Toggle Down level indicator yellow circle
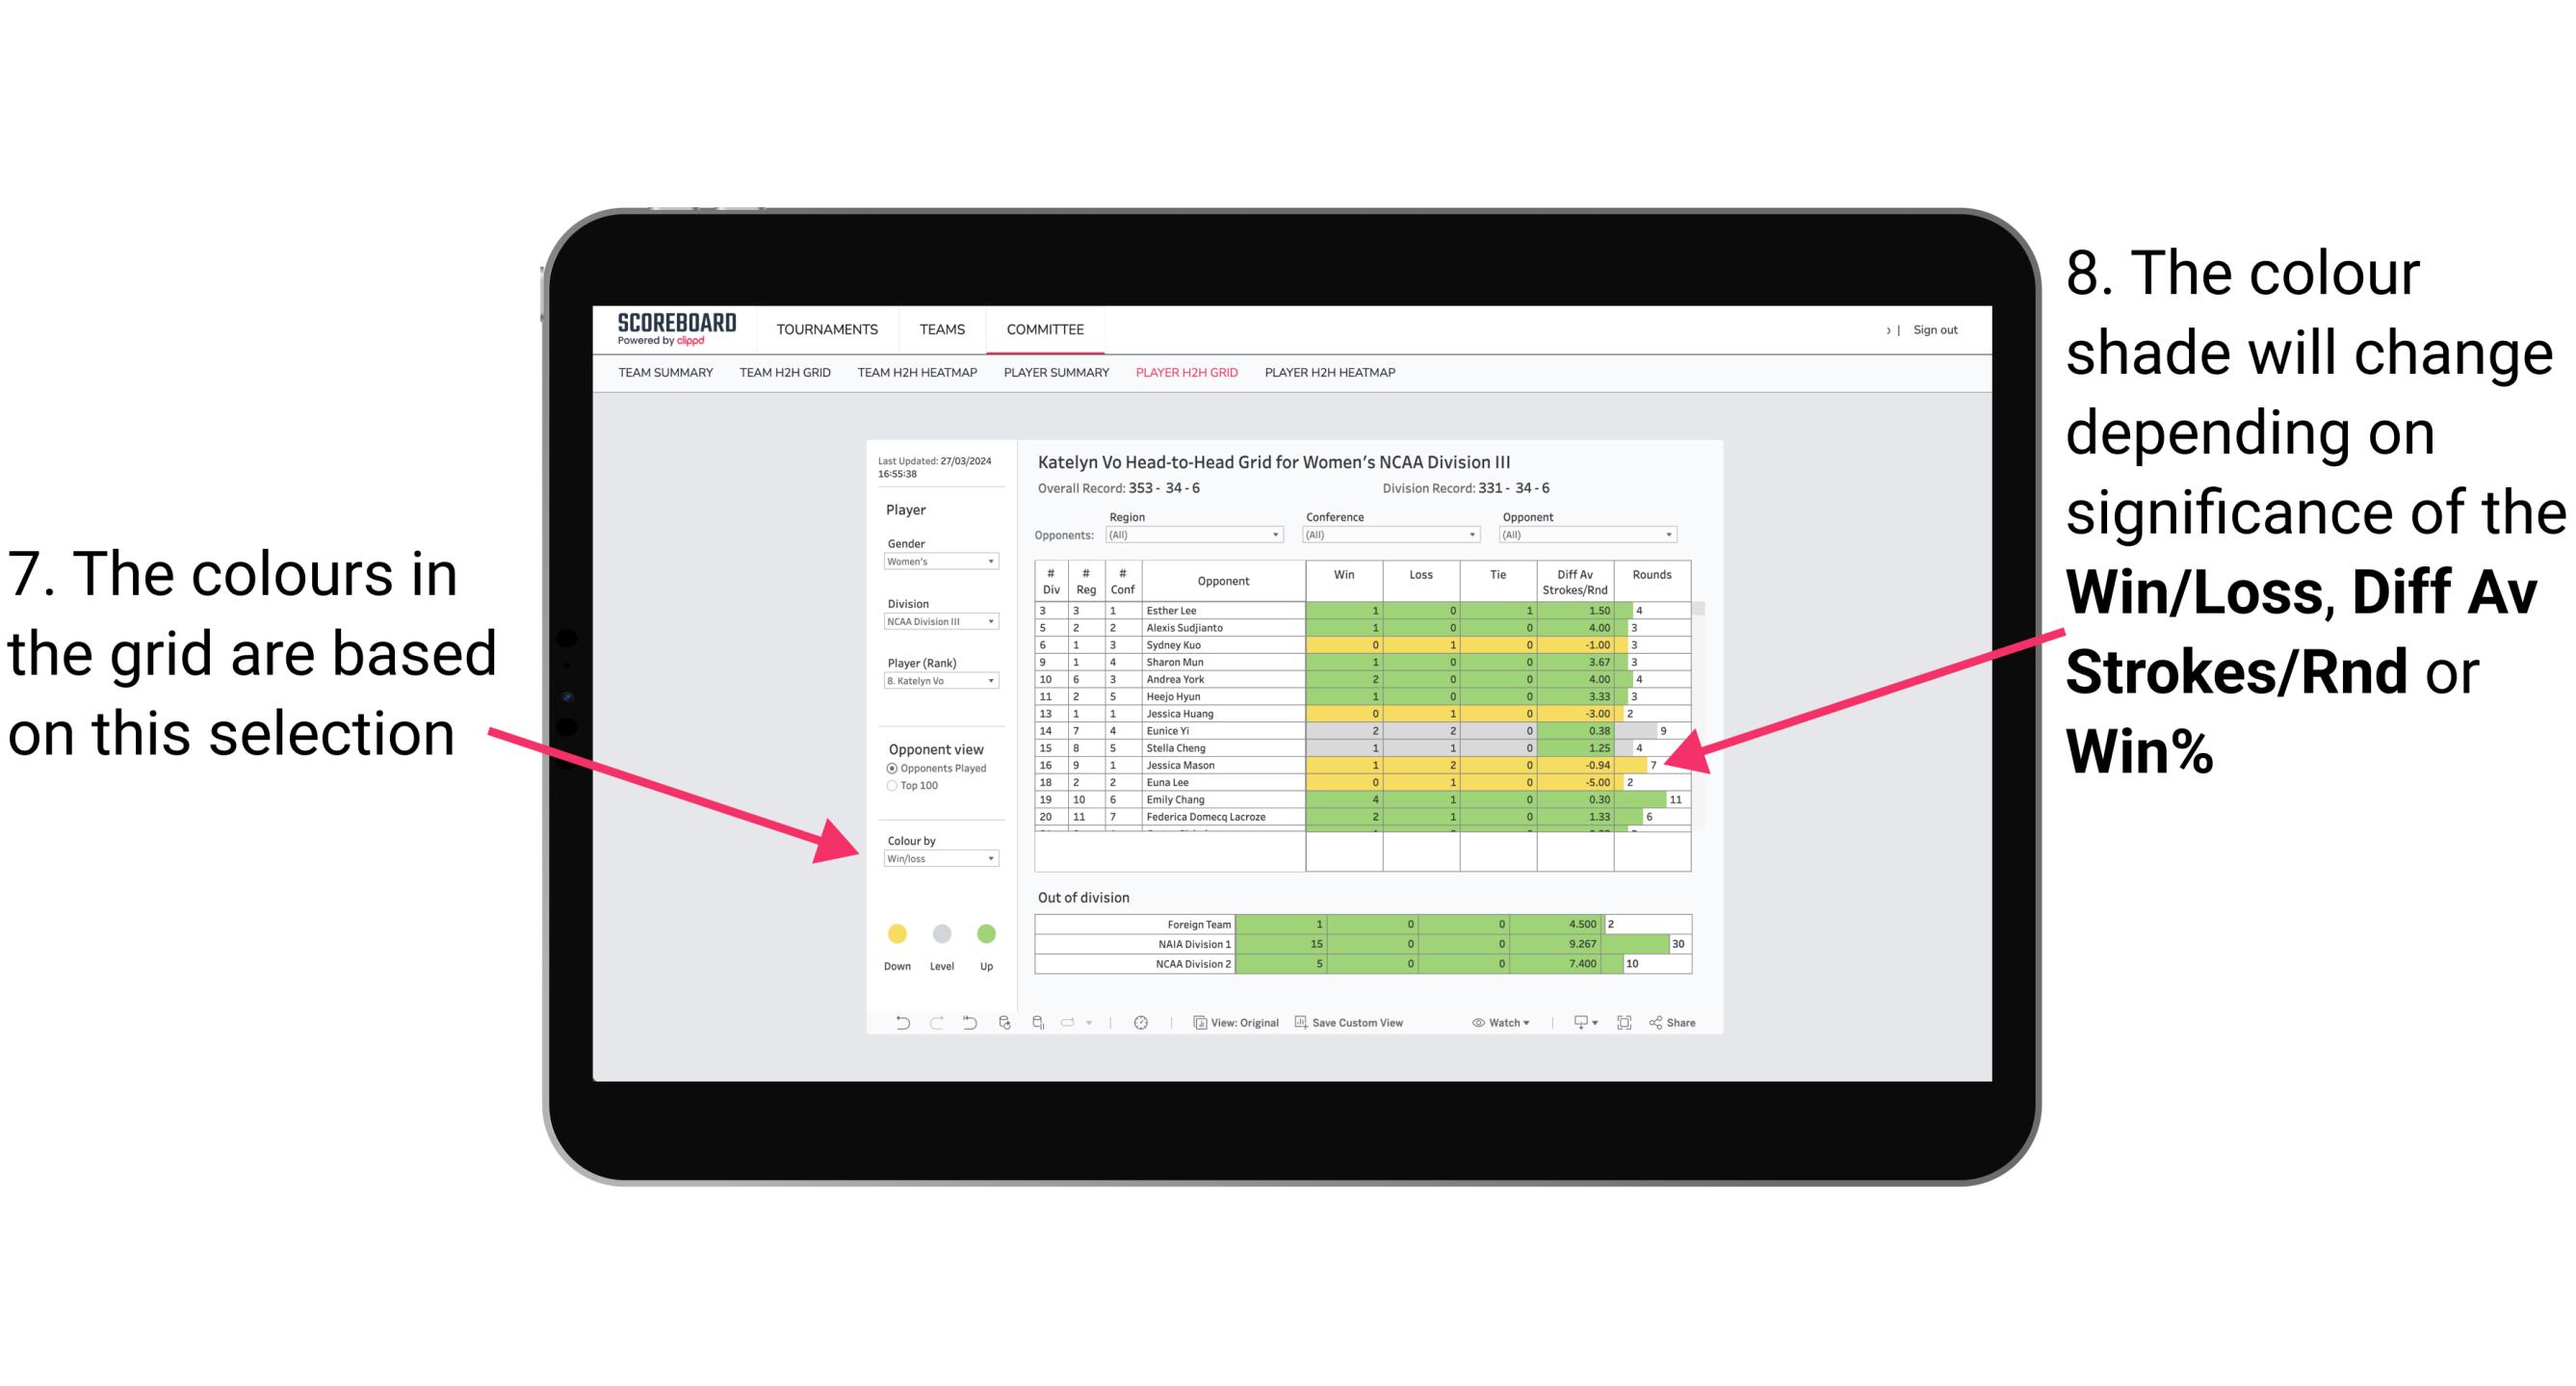2576x1386 pixels. (896, 932)
